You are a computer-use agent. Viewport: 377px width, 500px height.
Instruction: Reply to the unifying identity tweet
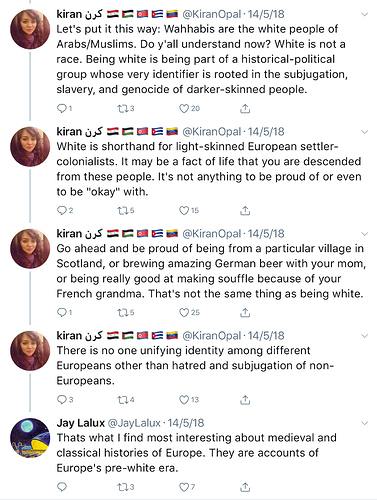(x=62, y=399)
